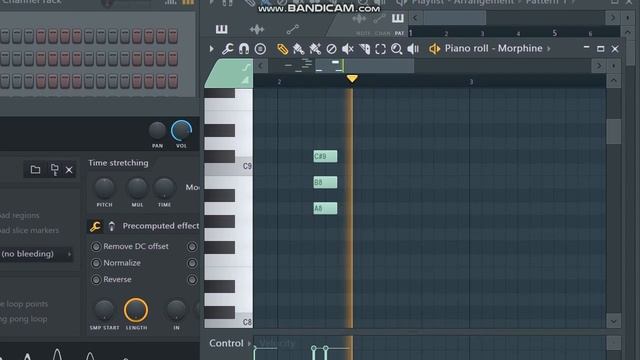
Task: Switch to the PAT tab in playlist
Action: coord(399,33)
